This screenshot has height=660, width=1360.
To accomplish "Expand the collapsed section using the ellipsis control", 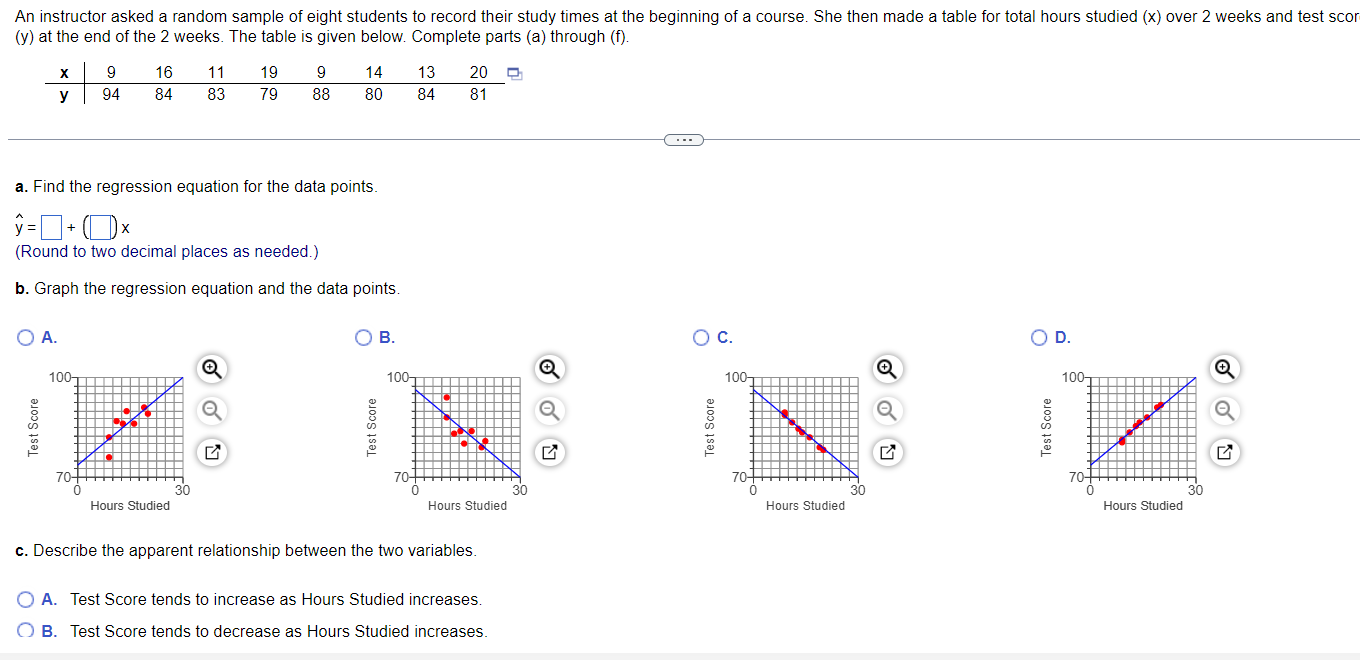I will tap(684, 139).
